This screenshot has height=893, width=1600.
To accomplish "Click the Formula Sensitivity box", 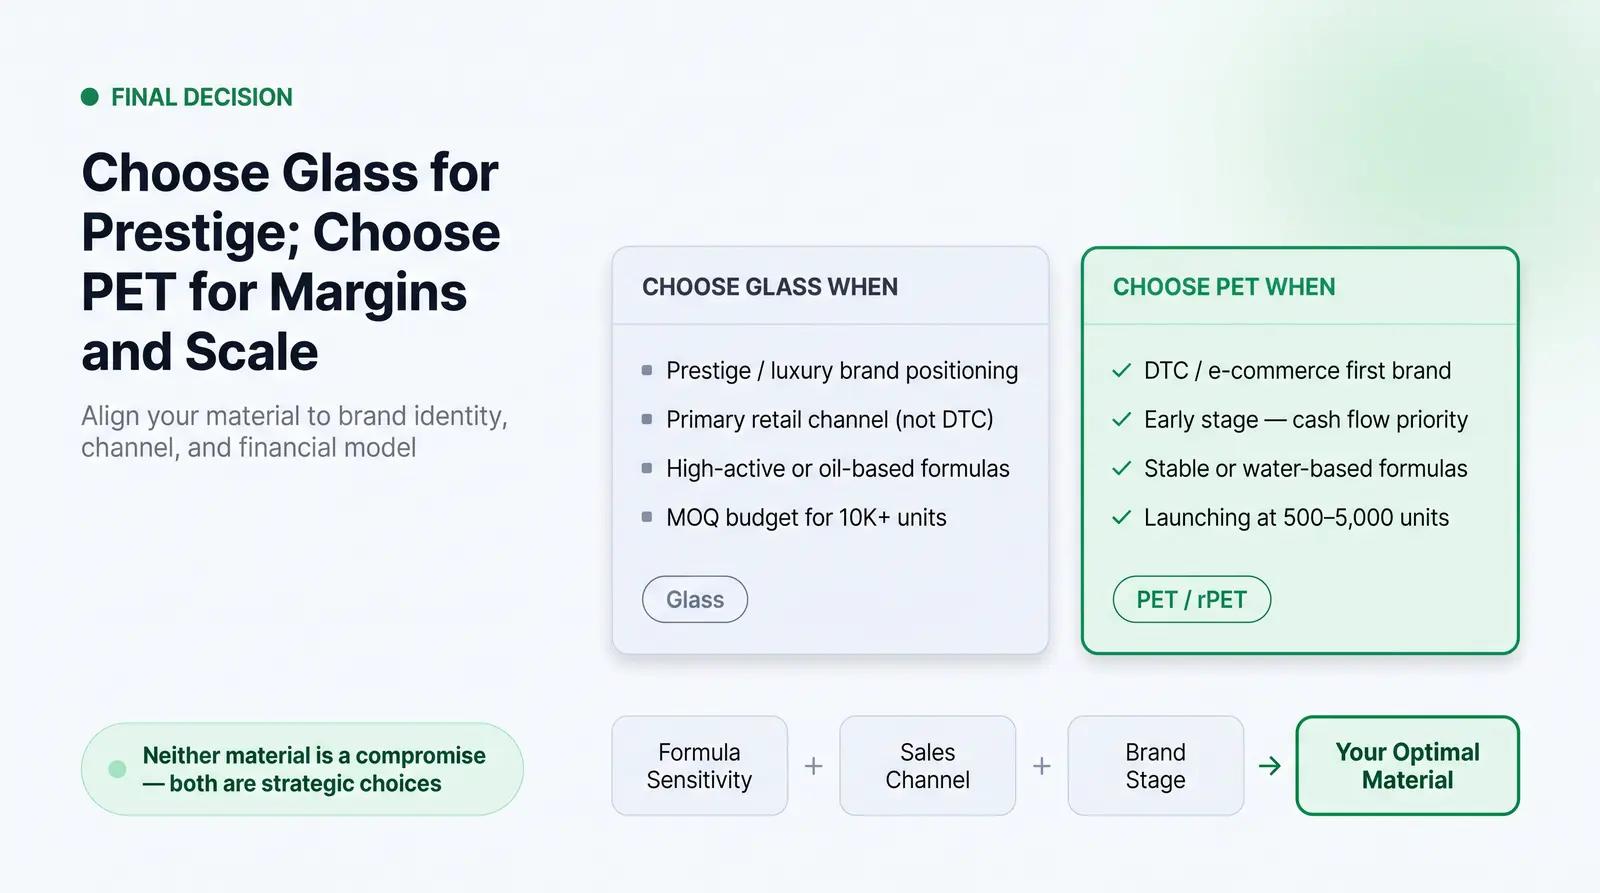I will (700, 766).
